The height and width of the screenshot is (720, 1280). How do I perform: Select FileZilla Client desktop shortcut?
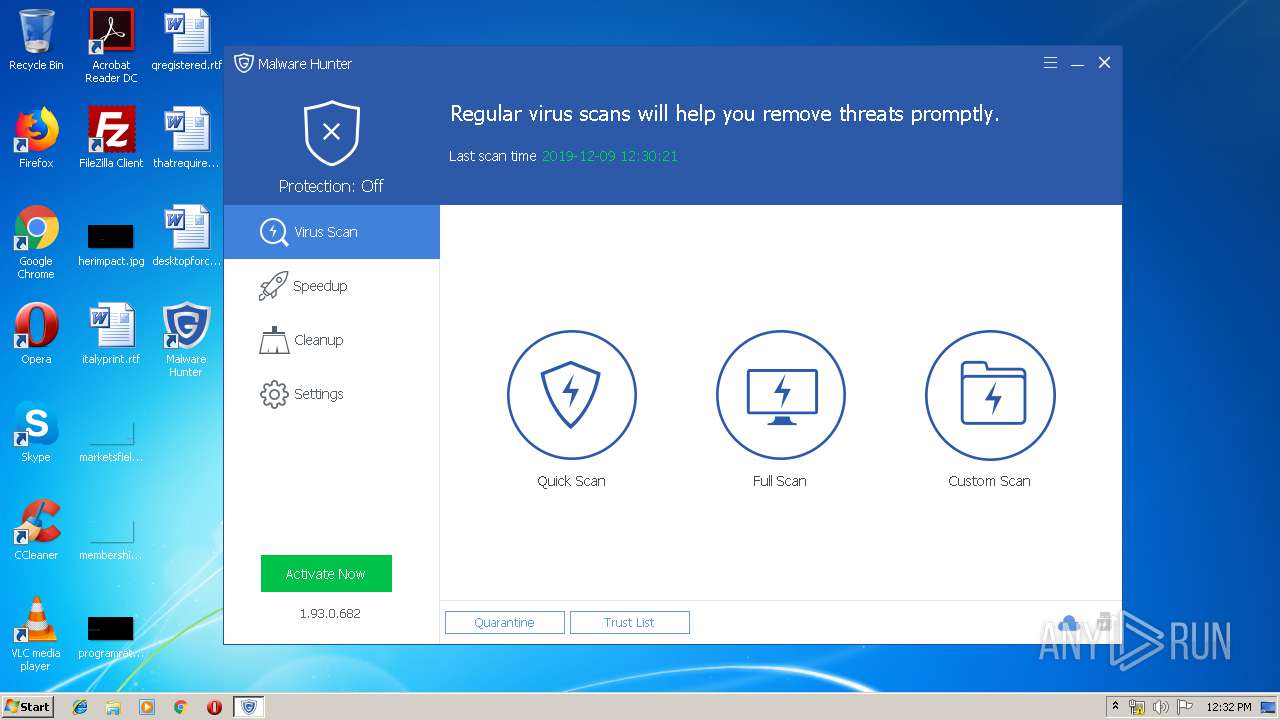(111, 138)
